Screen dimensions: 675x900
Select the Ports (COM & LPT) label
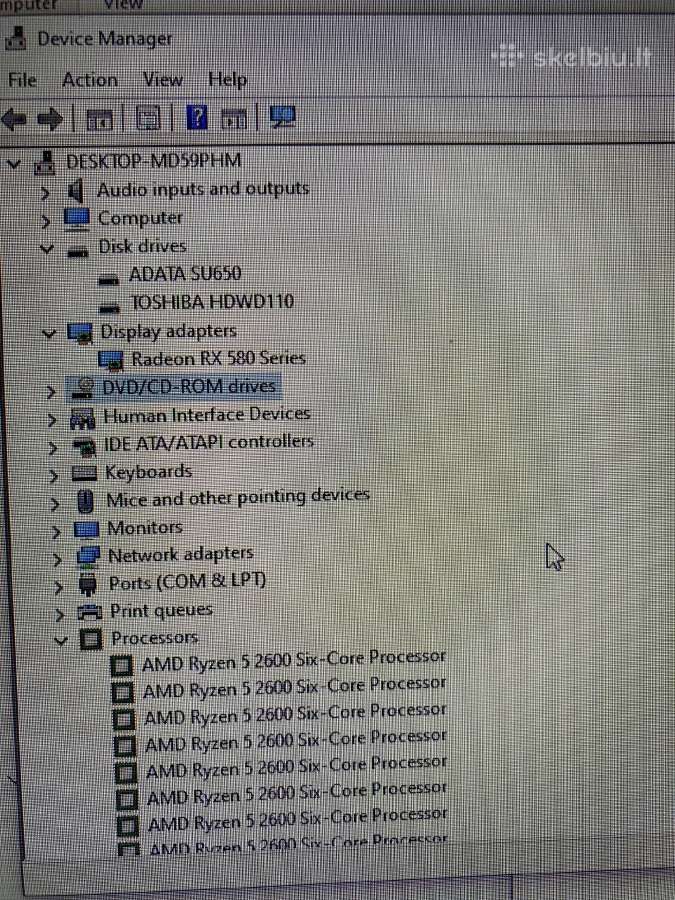point(188,581)
